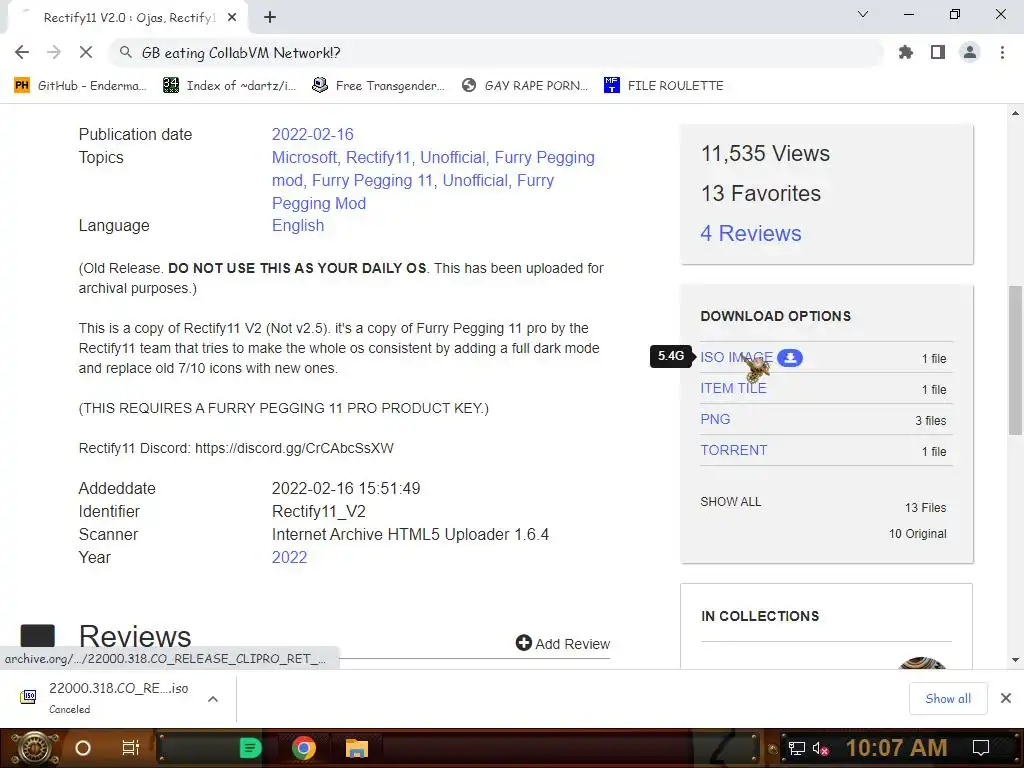
Task: Open File Explorer from the taskbar
Action: [x=357, y=748]
